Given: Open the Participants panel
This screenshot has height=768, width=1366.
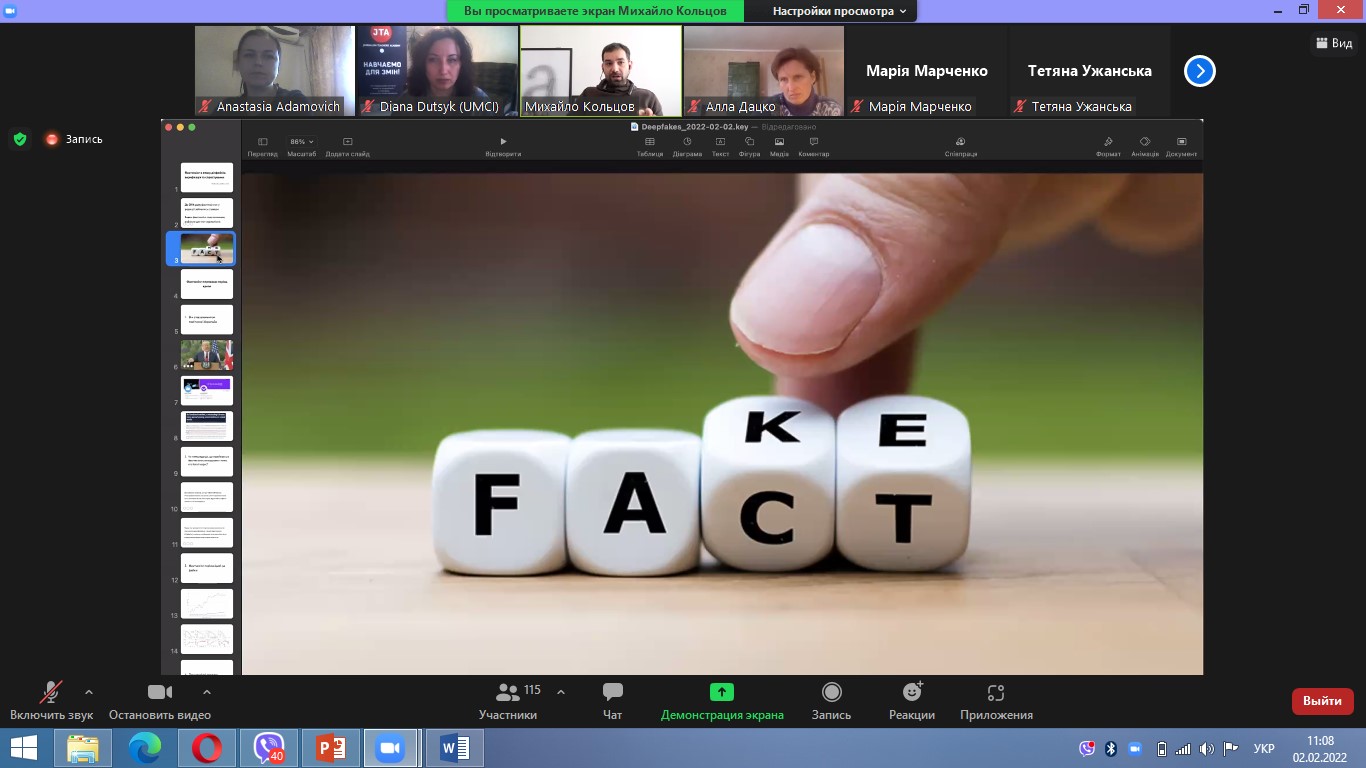Looking at the screenshot, I should tap(508, 700).
